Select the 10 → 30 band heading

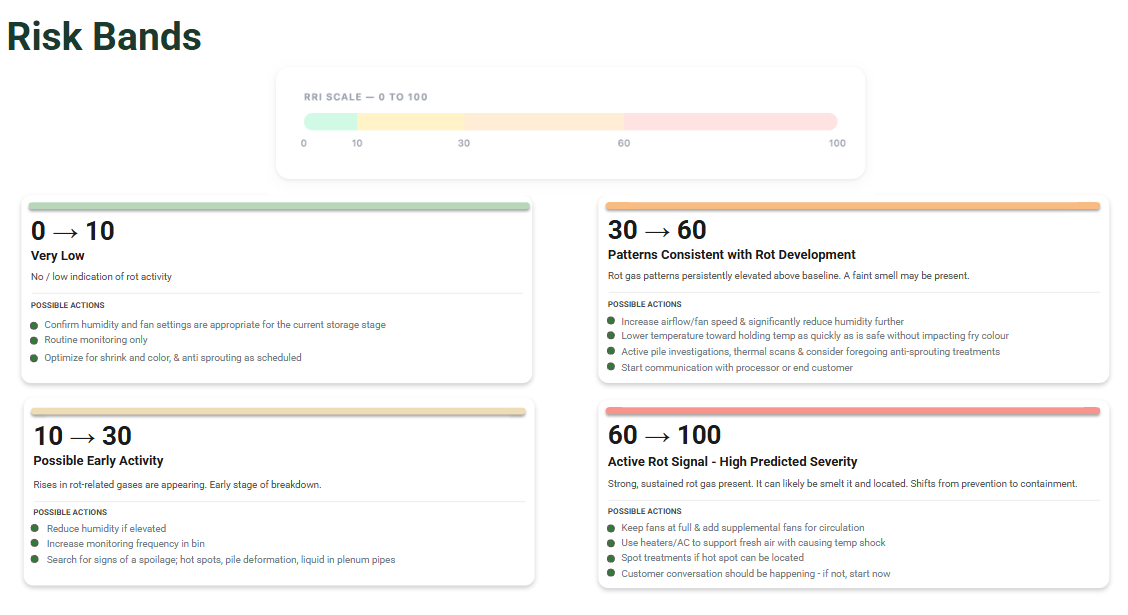click(83, 436)
